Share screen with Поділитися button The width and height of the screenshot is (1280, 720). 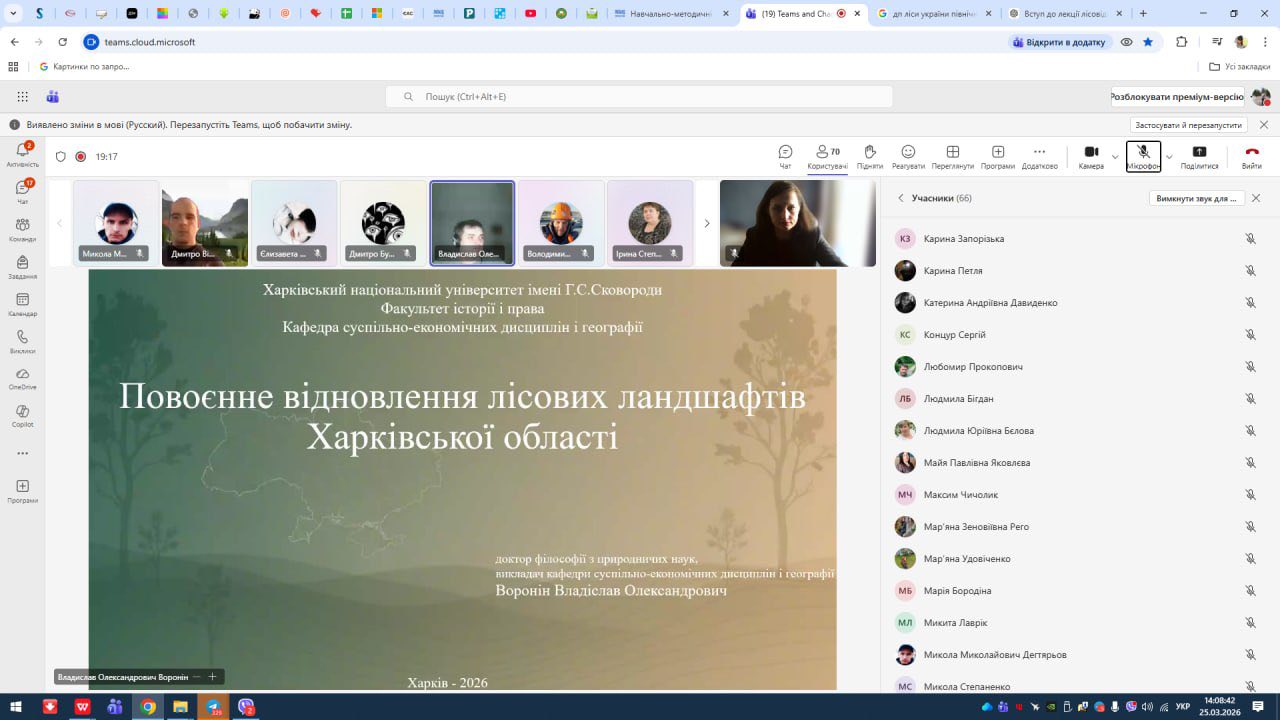tap(1199, 156)
